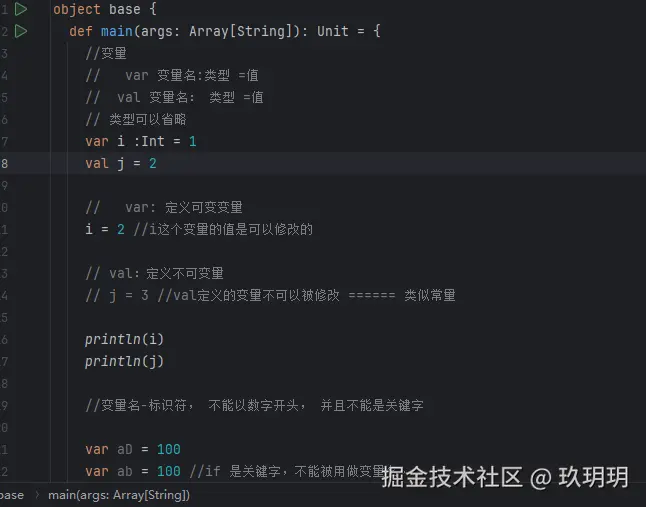Click the "var ab = 100" declaration
Image resolution: width=646 pixels, height=507 pixels.
(132, 471)
